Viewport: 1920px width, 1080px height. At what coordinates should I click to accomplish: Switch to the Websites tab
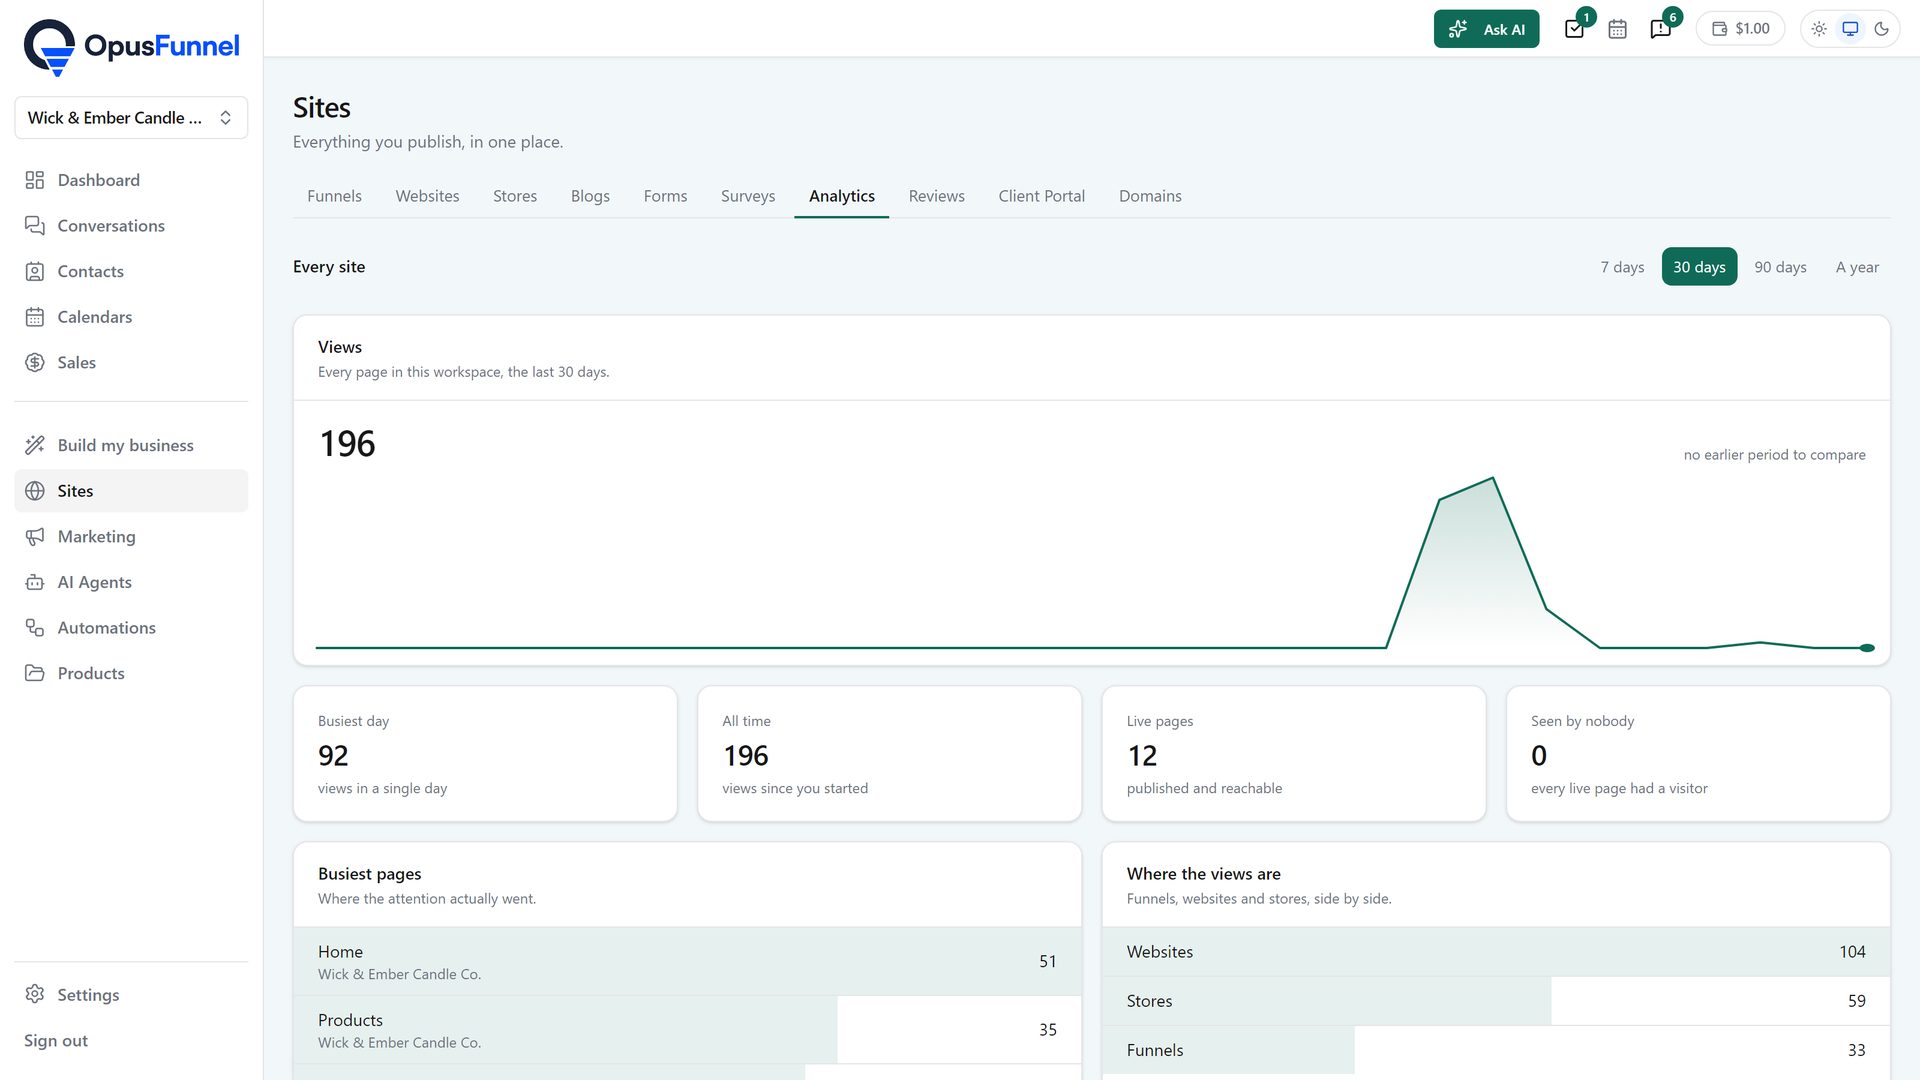(427, 196)
